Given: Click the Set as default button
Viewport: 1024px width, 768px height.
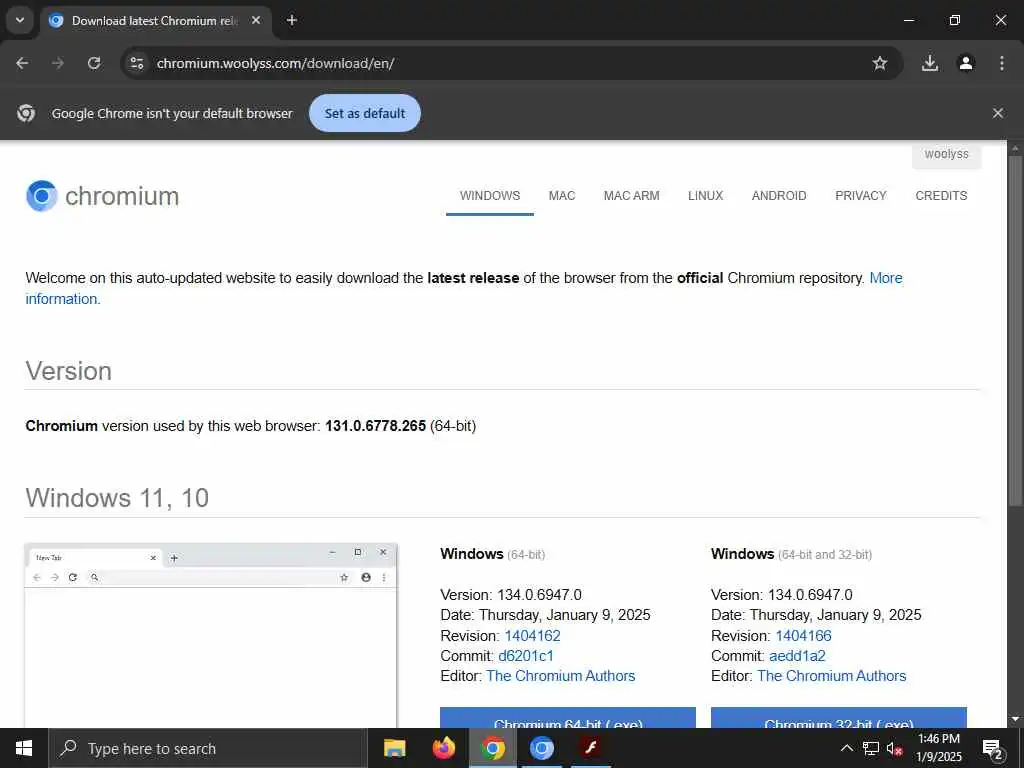Looking at the screenshot, I should (364, 113).
